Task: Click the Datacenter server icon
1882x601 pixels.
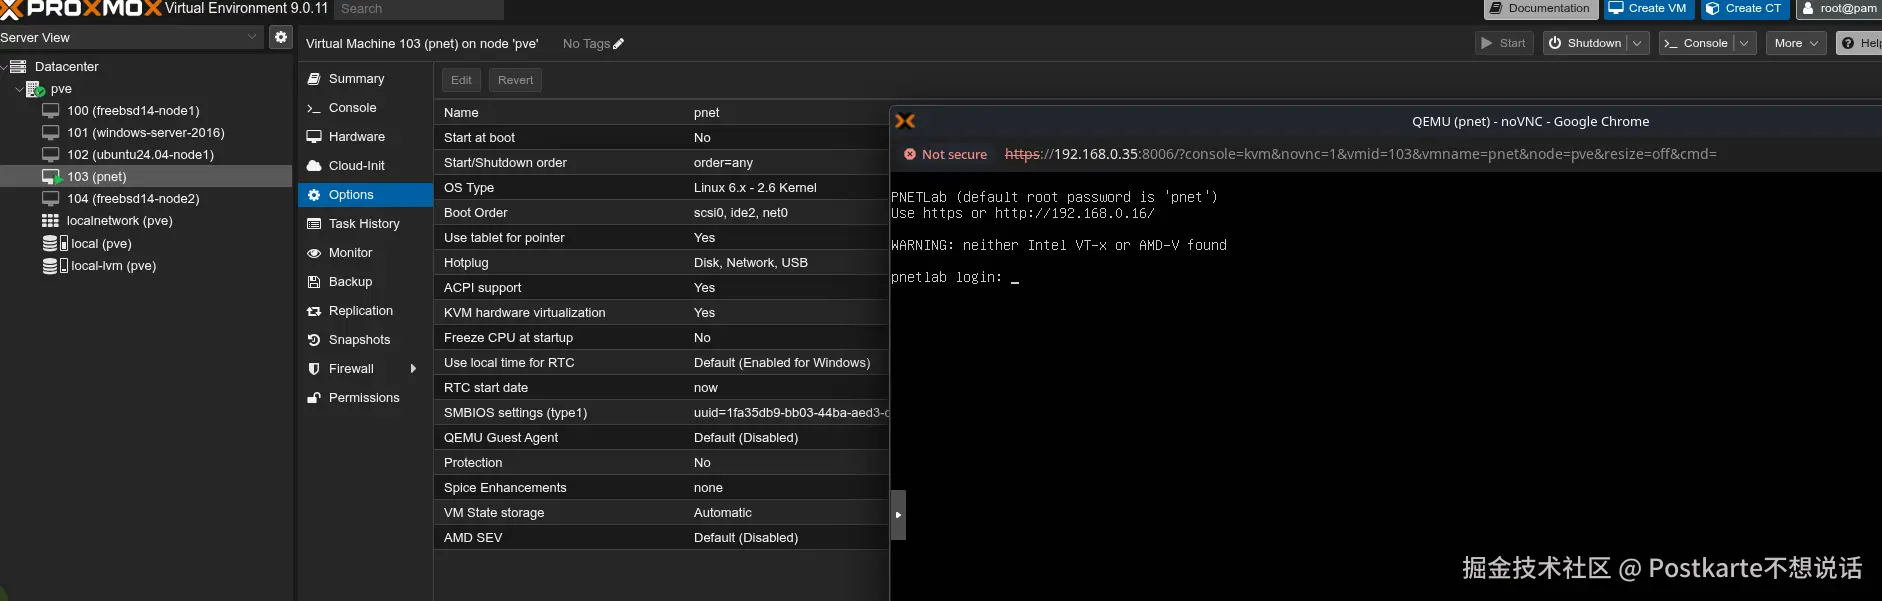Action: click(x=18, y=67)
